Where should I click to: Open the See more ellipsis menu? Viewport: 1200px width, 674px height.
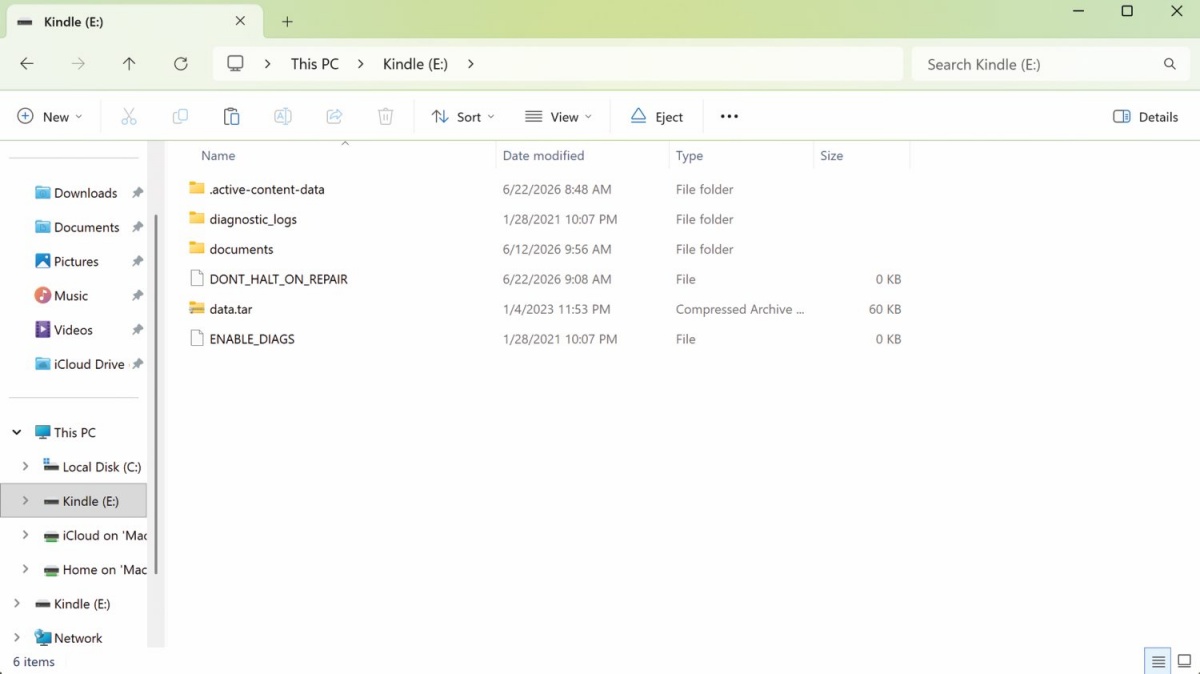pos(729,117)
